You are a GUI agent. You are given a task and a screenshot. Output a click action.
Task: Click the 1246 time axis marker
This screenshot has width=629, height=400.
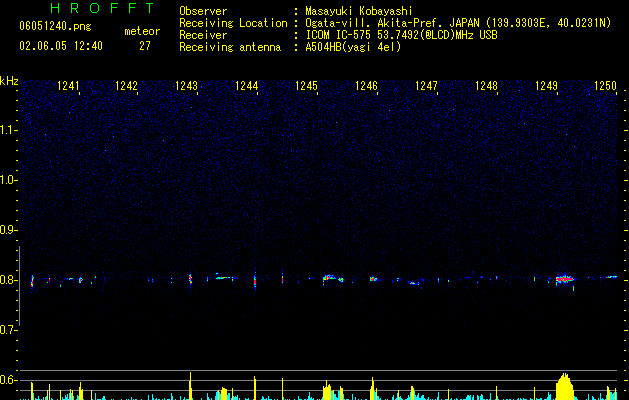pos(367,86)
